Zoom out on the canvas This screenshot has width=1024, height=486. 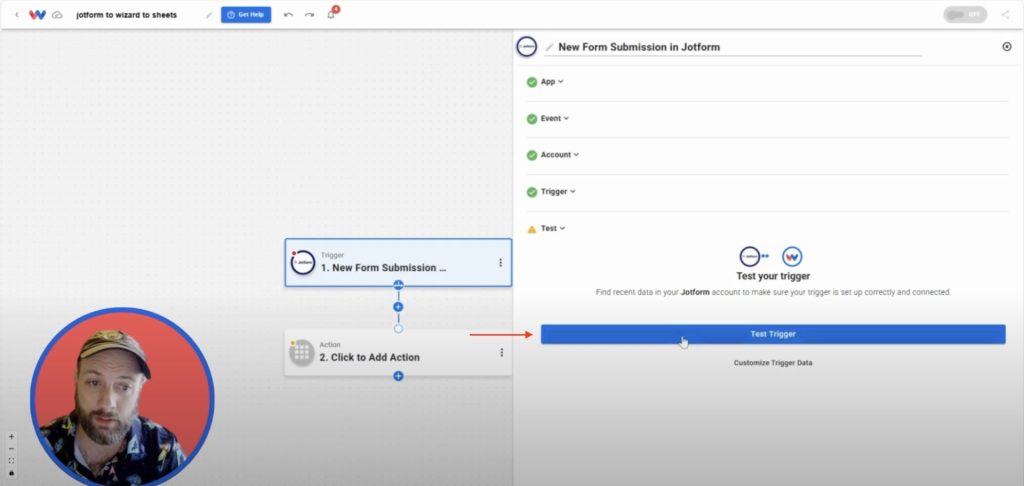tap(11, 449)
